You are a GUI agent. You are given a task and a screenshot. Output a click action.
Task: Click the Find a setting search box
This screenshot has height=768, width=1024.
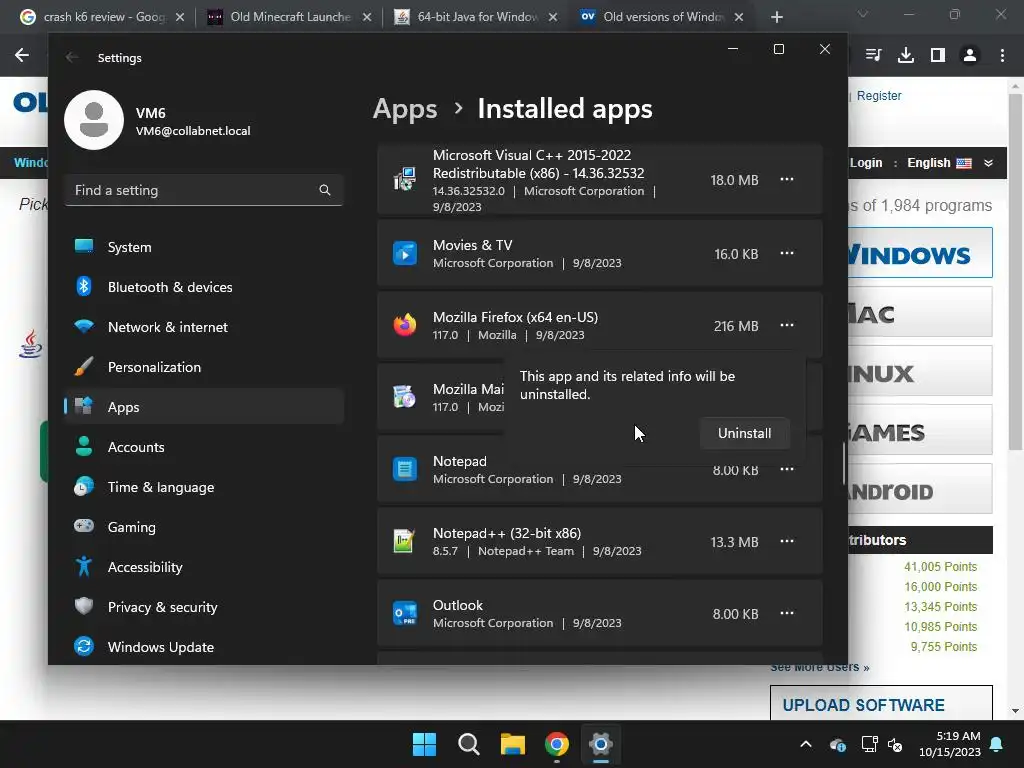click(x=204, y=190)
